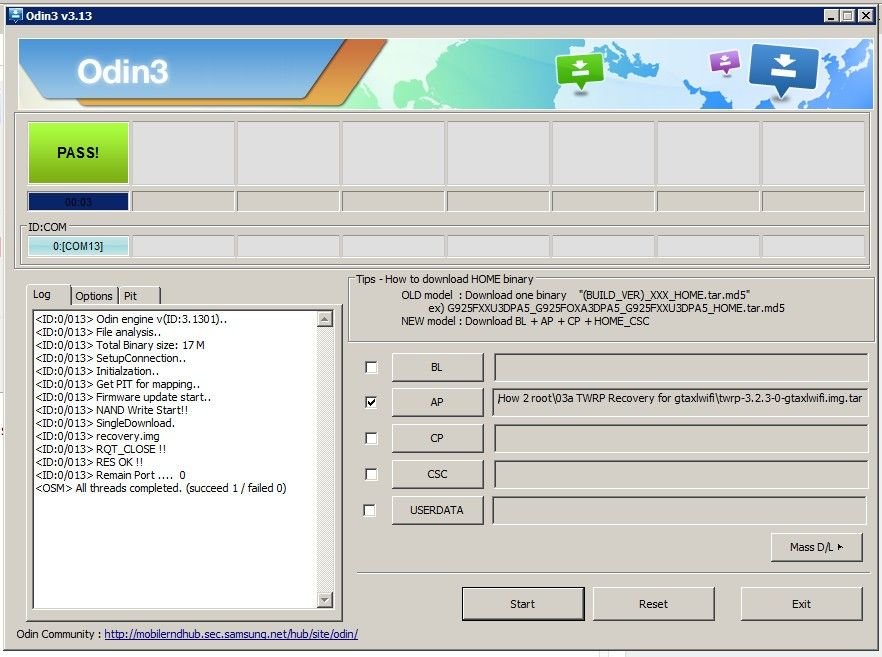This screenshot has width=882, height=657.
Task: Enable the USERDATA checkbox
Action: 370,510
